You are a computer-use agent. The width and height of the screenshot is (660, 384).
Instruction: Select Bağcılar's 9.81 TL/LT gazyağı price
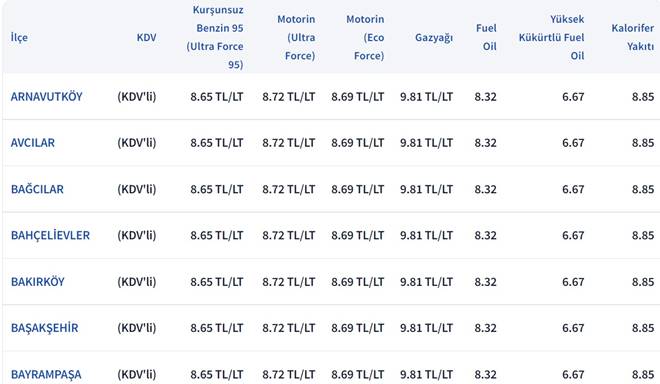426,189
